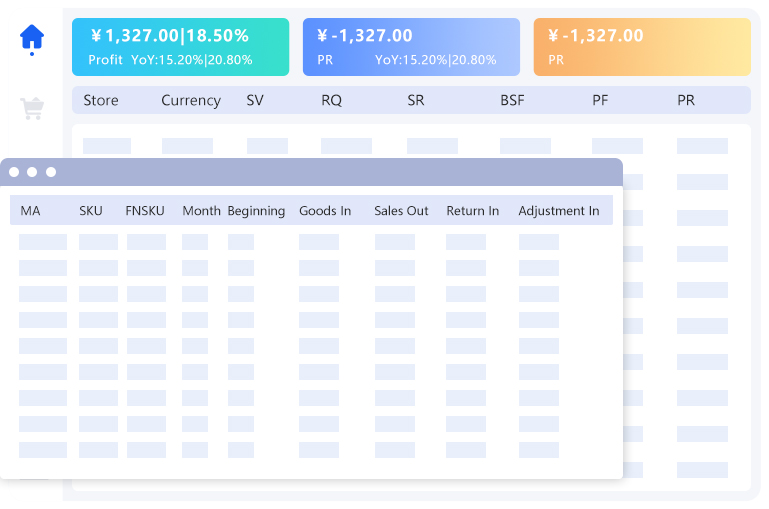Select the orange PR summary card
This screenshot has height=509, width=769.
tap(641, 47)
